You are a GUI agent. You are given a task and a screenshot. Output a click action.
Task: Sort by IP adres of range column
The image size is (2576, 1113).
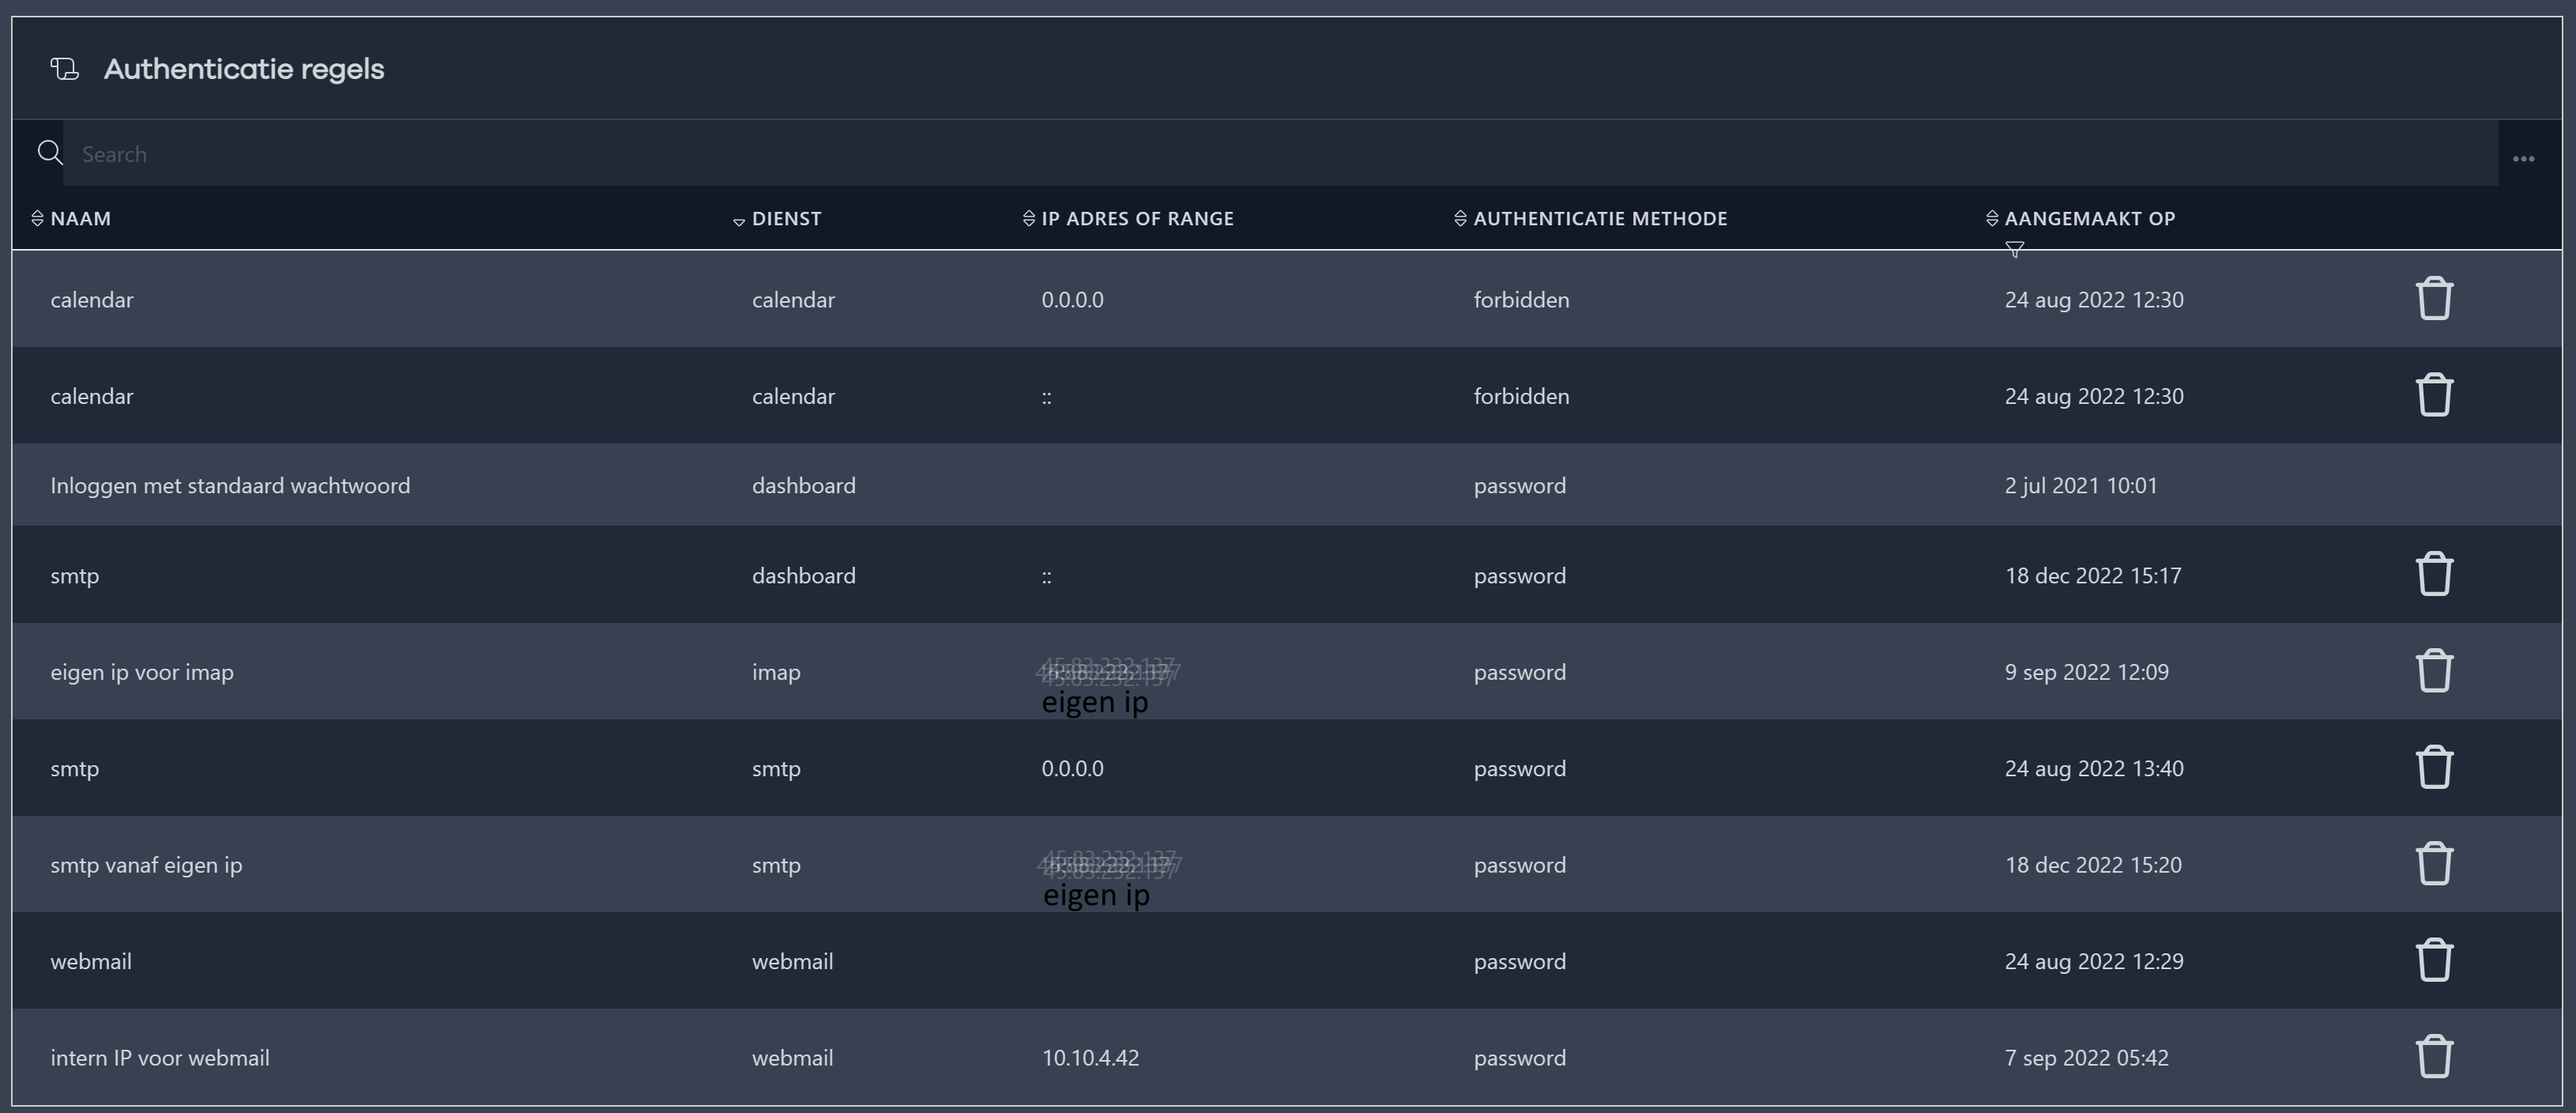(1136, 218)
